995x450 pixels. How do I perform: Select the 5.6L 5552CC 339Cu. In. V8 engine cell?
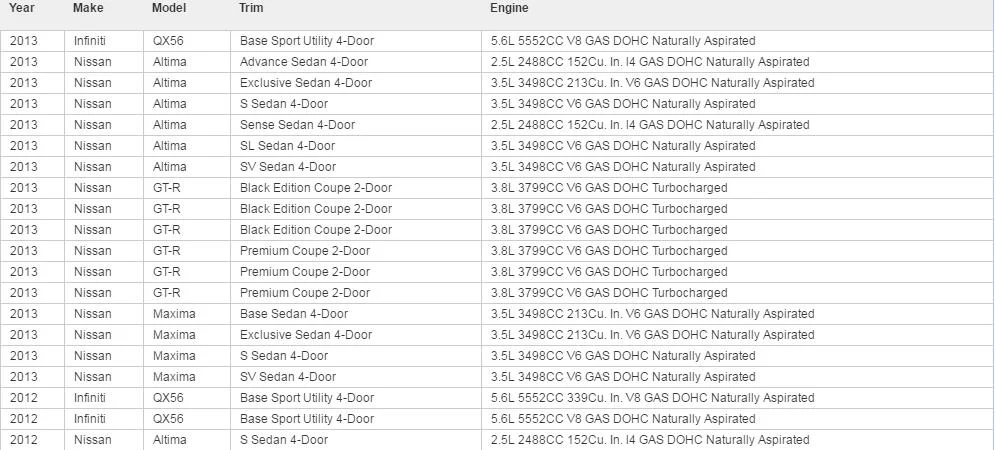[x=737, y=398]
